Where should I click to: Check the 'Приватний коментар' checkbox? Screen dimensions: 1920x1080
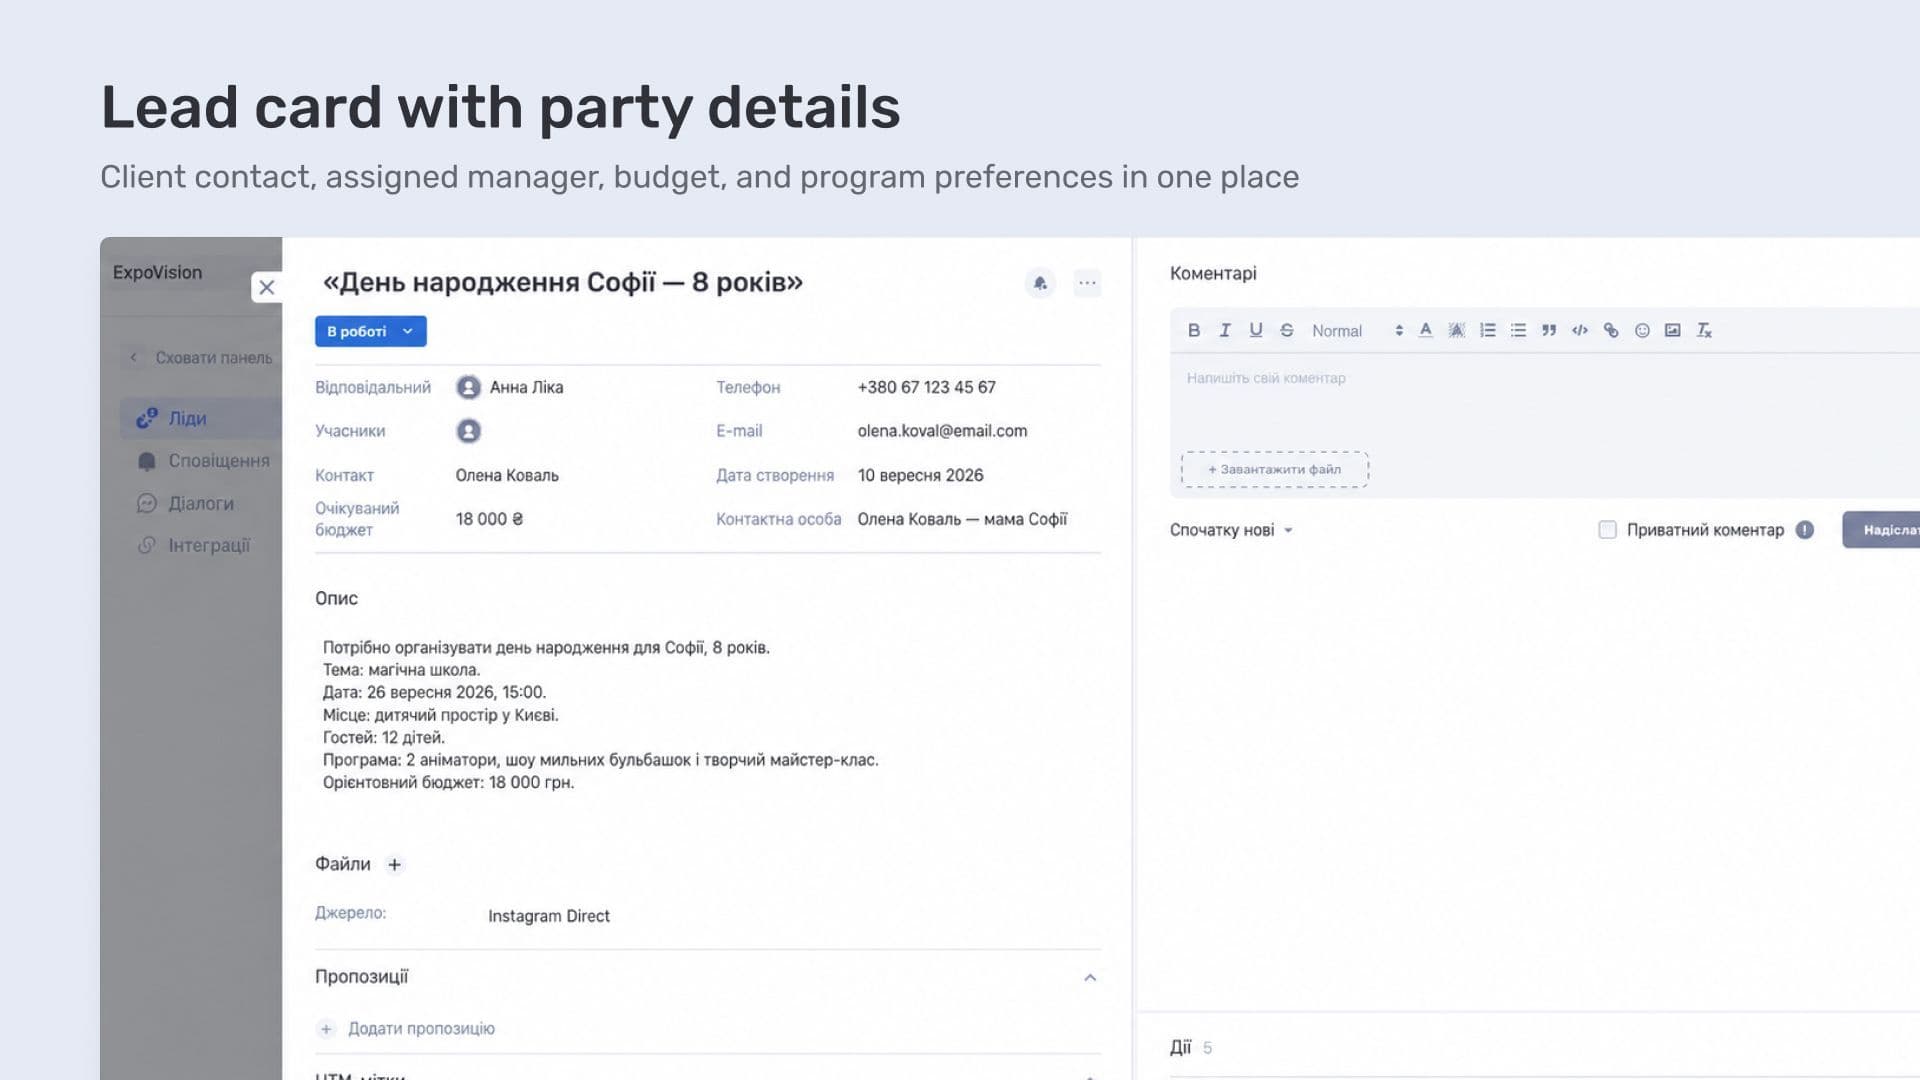click(x=1607, y=530)
